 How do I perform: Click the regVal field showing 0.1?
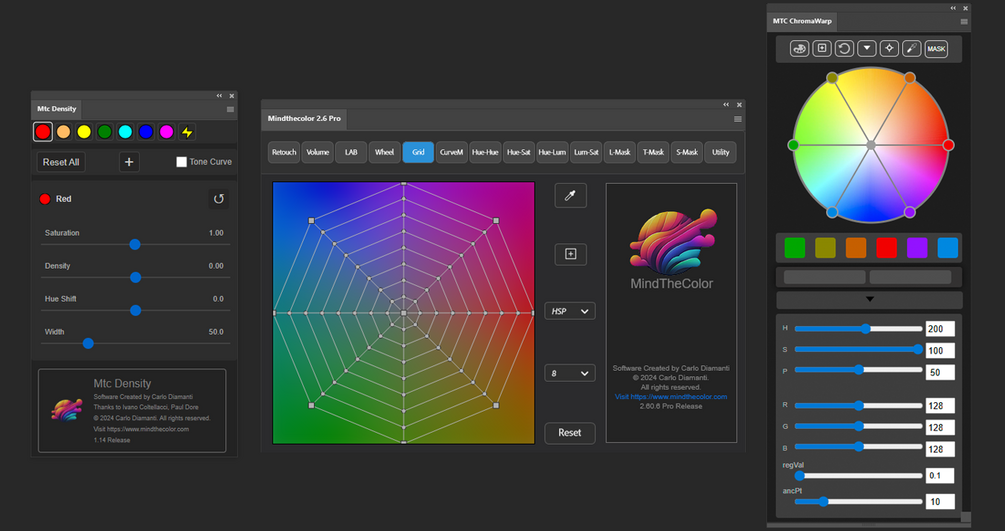(940, 476)
